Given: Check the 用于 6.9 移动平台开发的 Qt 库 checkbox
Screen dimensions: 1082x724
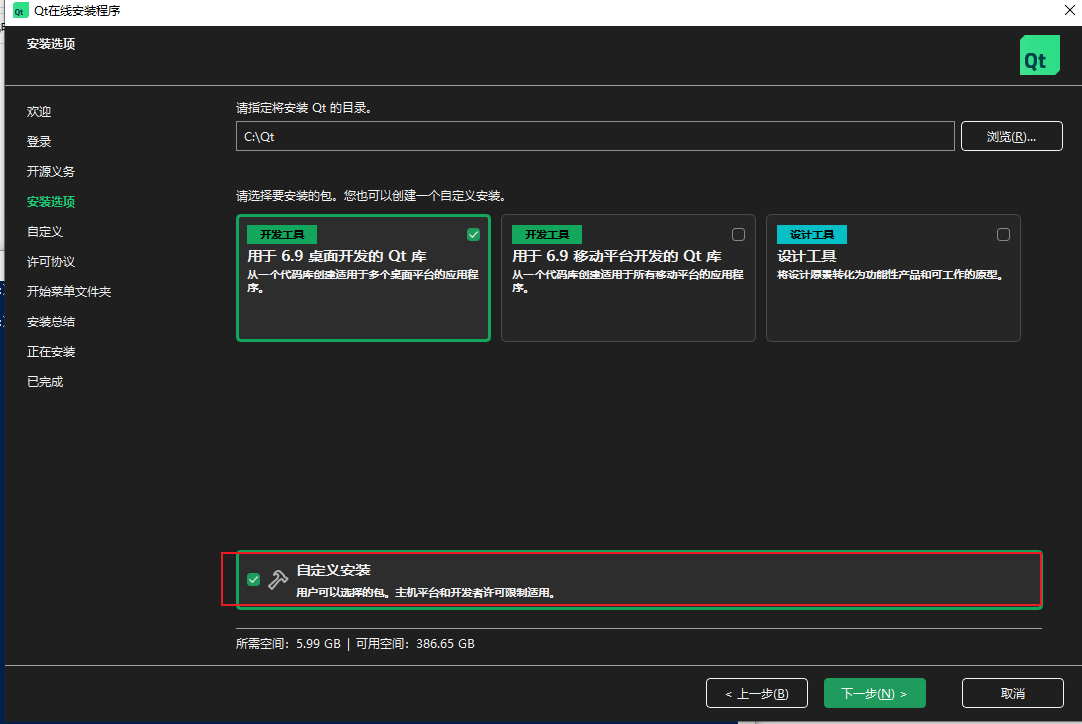Looking at the screenshot, I should click(x=738, y=235).
